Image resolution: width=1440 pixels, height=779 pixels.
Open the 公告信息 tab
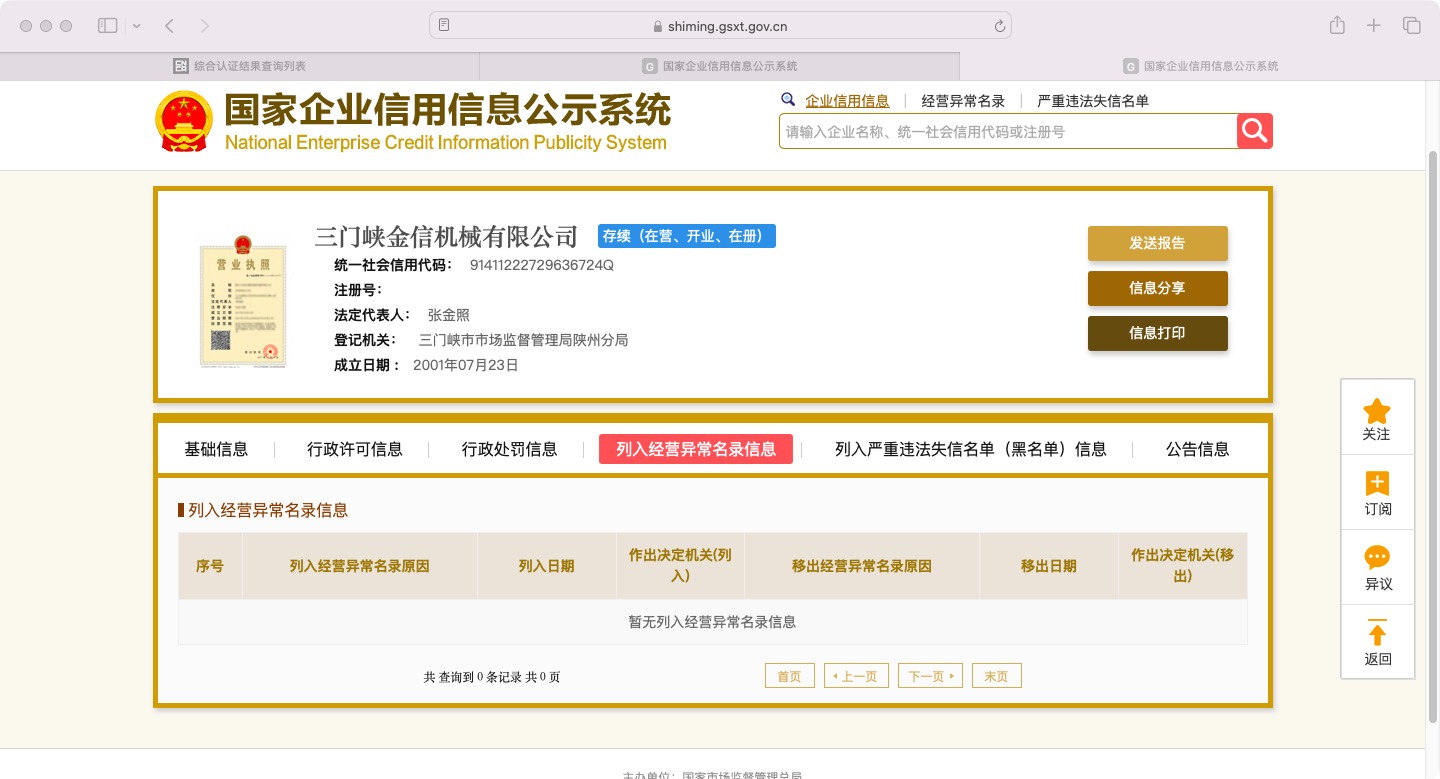click(x=1197, y=449)
